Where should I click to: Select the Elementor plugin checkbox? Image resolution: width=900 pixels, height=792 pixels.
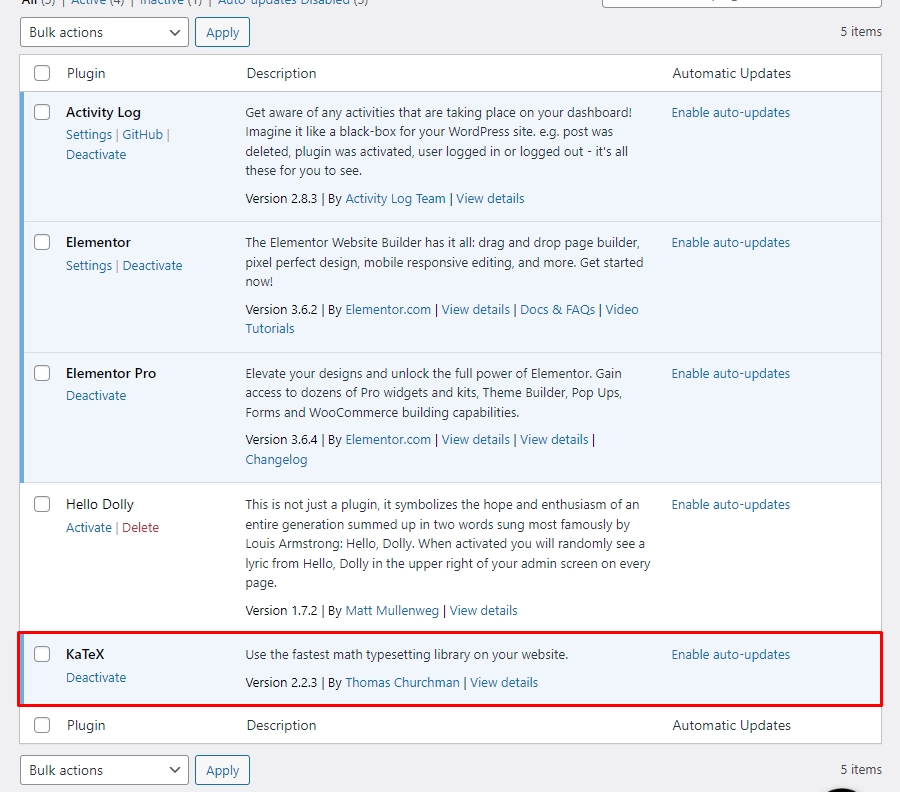click(x=42, y=242)
